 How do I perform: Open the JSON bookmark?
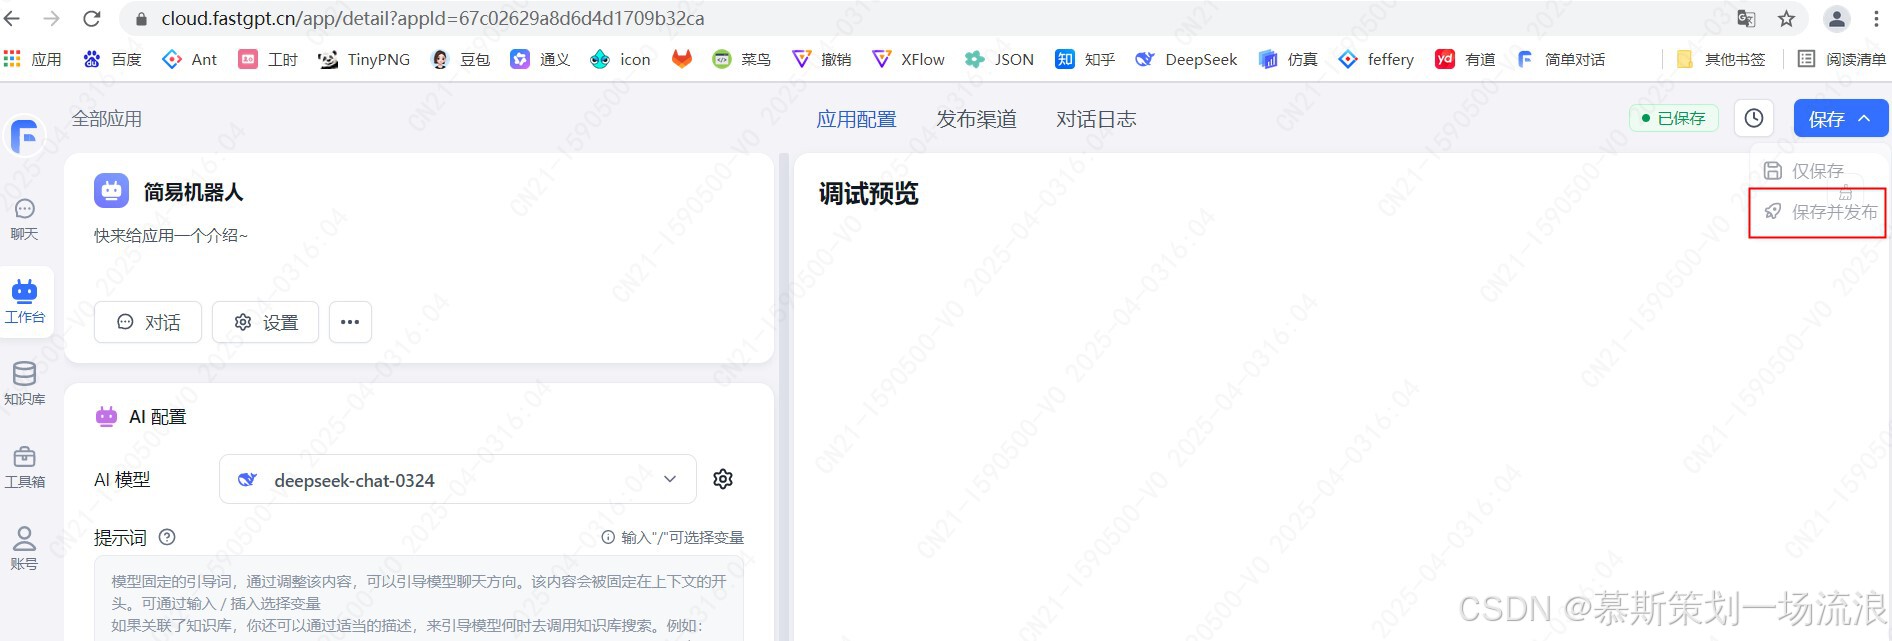pos(999,59)
